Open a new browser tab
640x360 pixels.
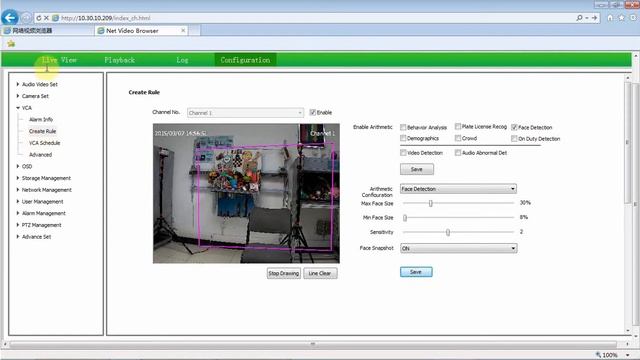tap(194, 31)
